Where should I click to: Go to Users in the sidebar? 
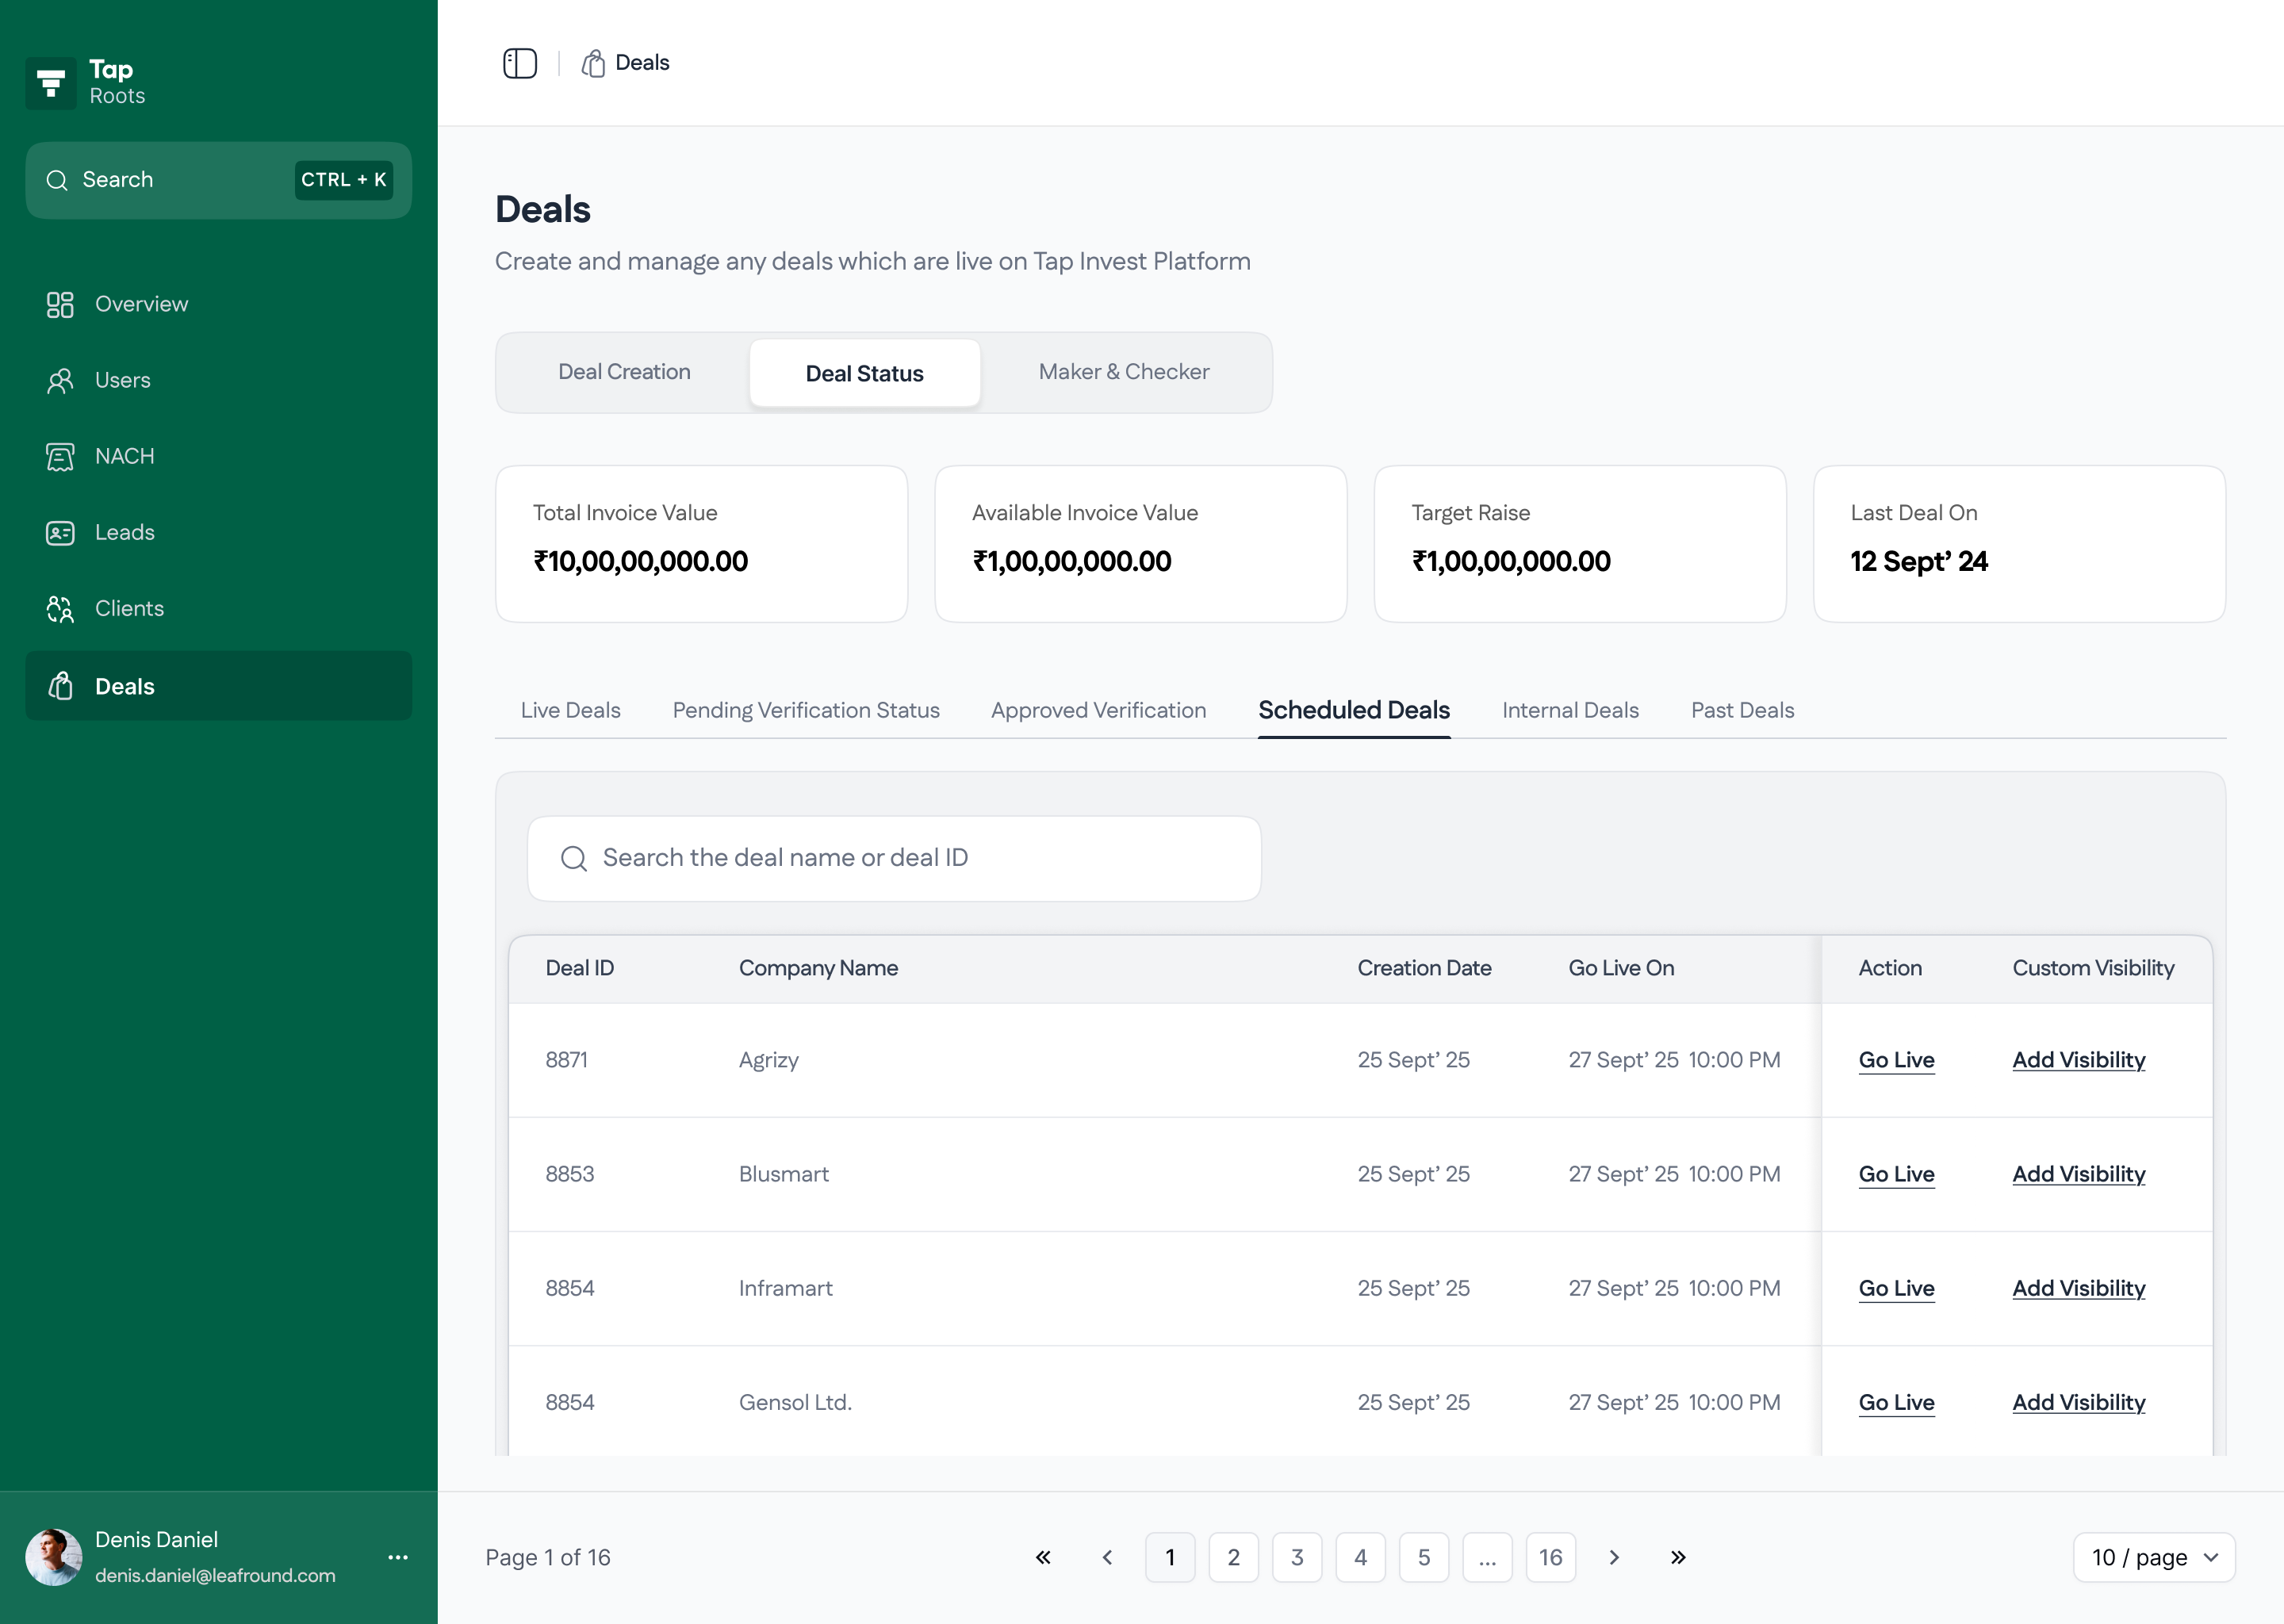[218, 380]
